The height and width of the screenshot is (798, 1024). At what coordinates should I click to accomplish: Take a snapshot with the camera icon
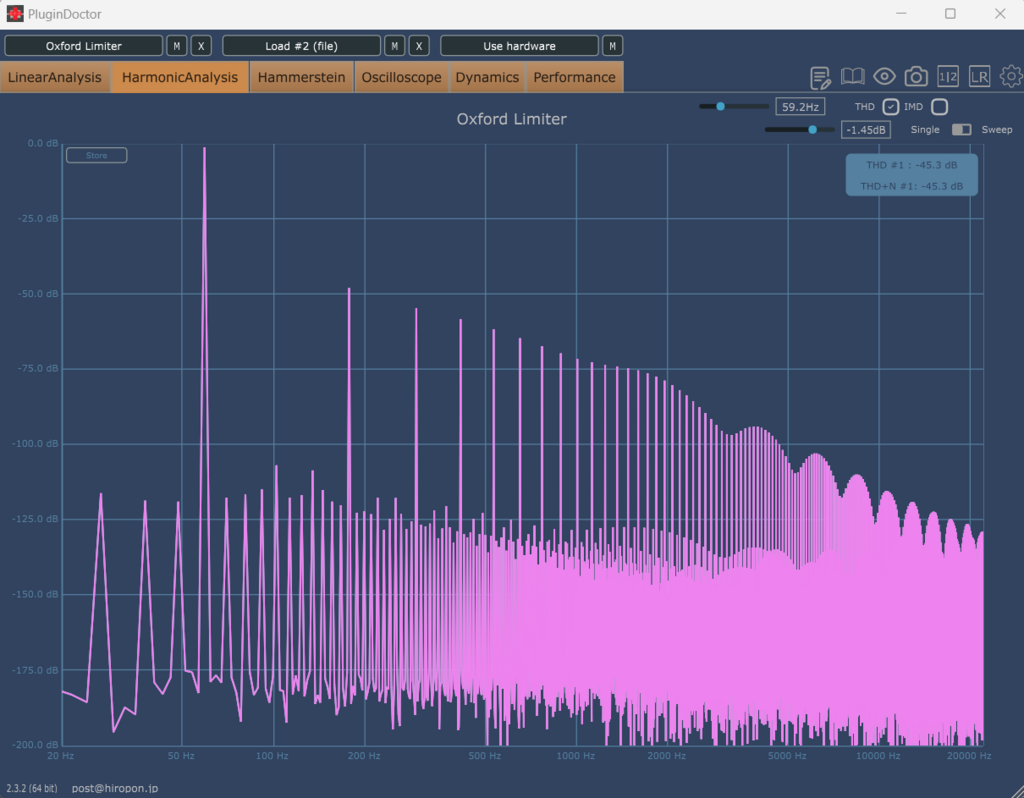click(916, 76)
